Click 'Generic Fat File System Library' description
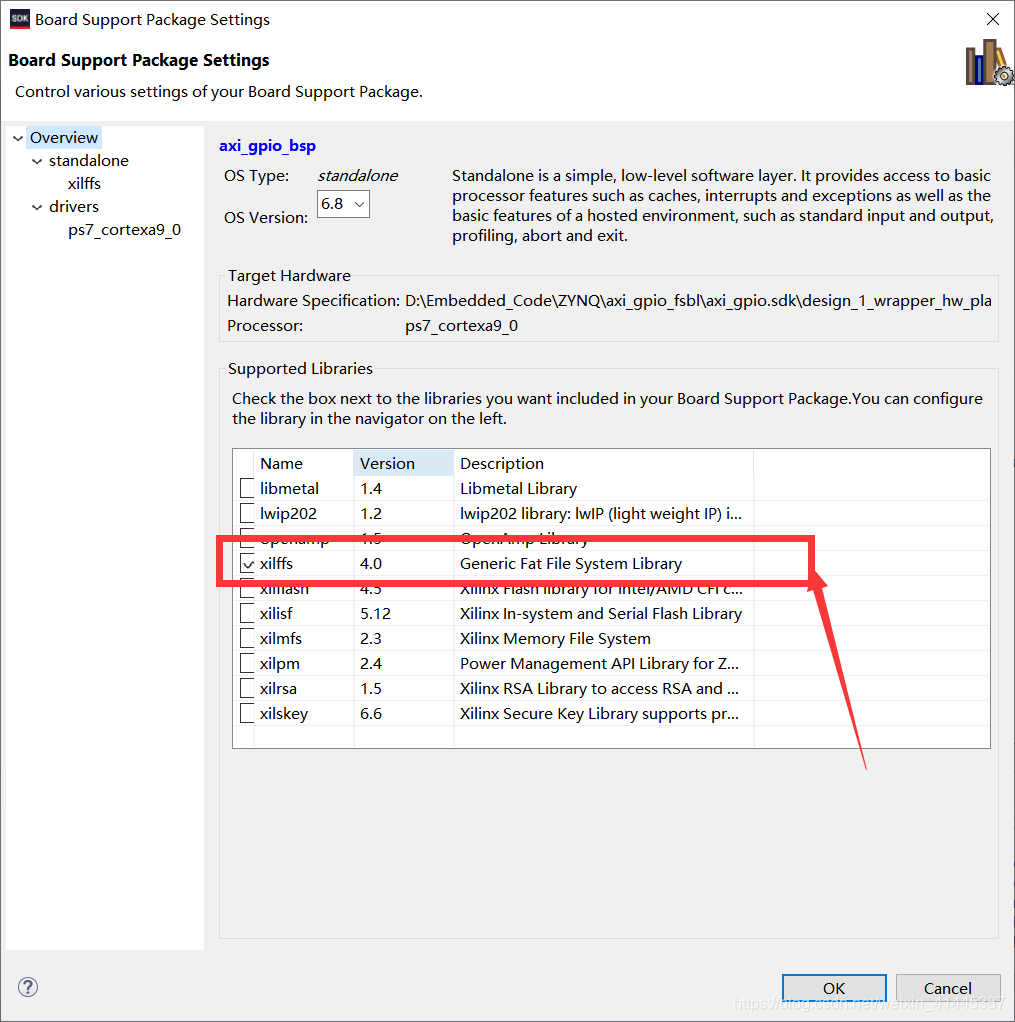 click(x=571, y=563)
